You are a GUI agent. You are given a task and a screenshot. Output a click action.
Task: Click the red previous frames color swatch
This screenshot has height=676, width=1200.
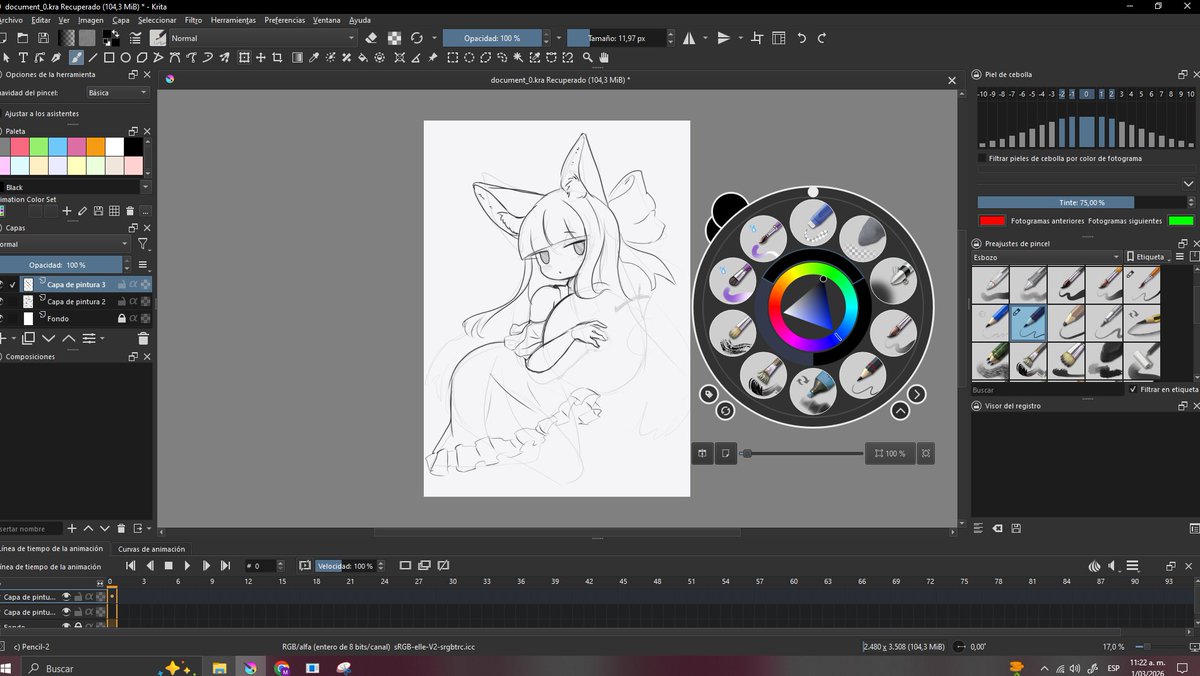point(991,220)
